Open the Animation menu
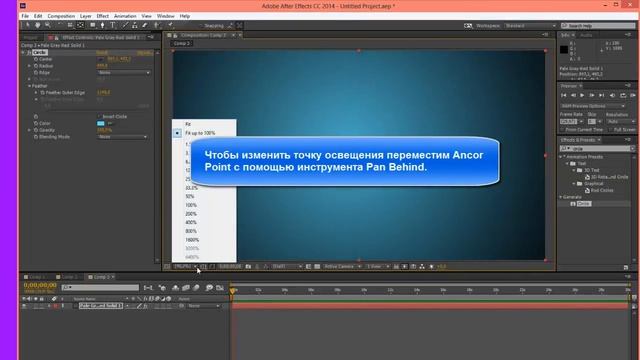The height and width of the screenshot is (360, 640). tap(125, 16)
